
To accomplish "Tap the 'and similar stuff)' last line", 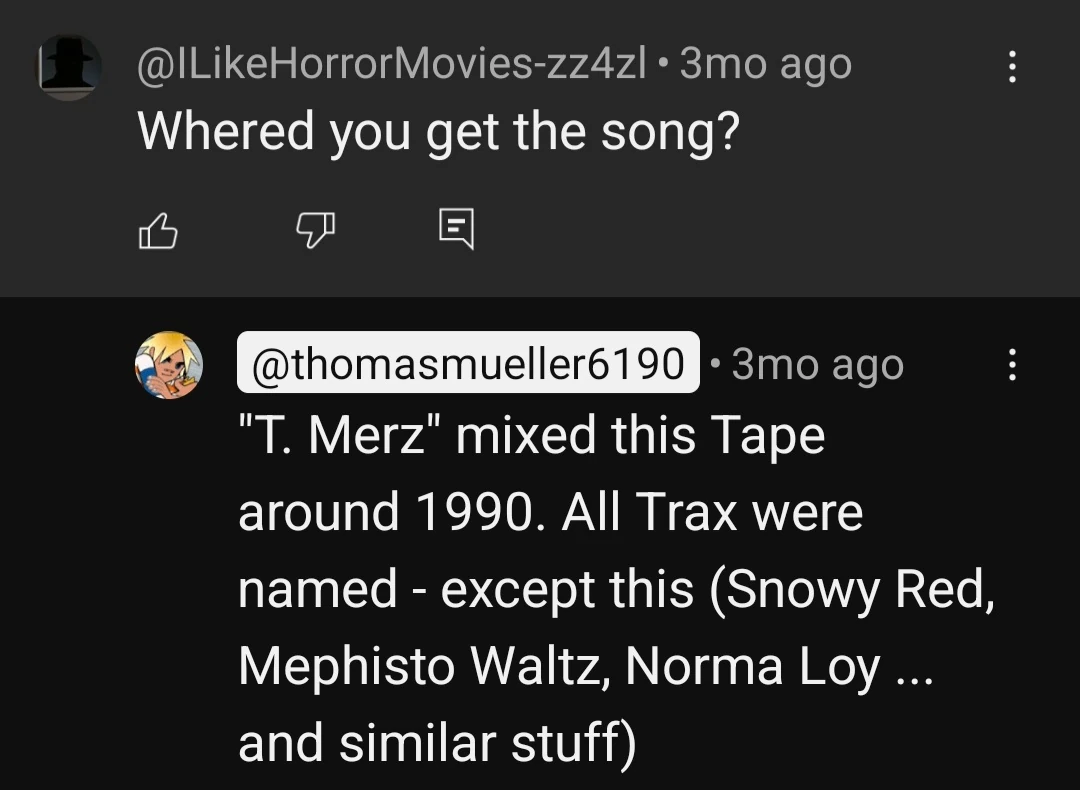I will [437, 743].
